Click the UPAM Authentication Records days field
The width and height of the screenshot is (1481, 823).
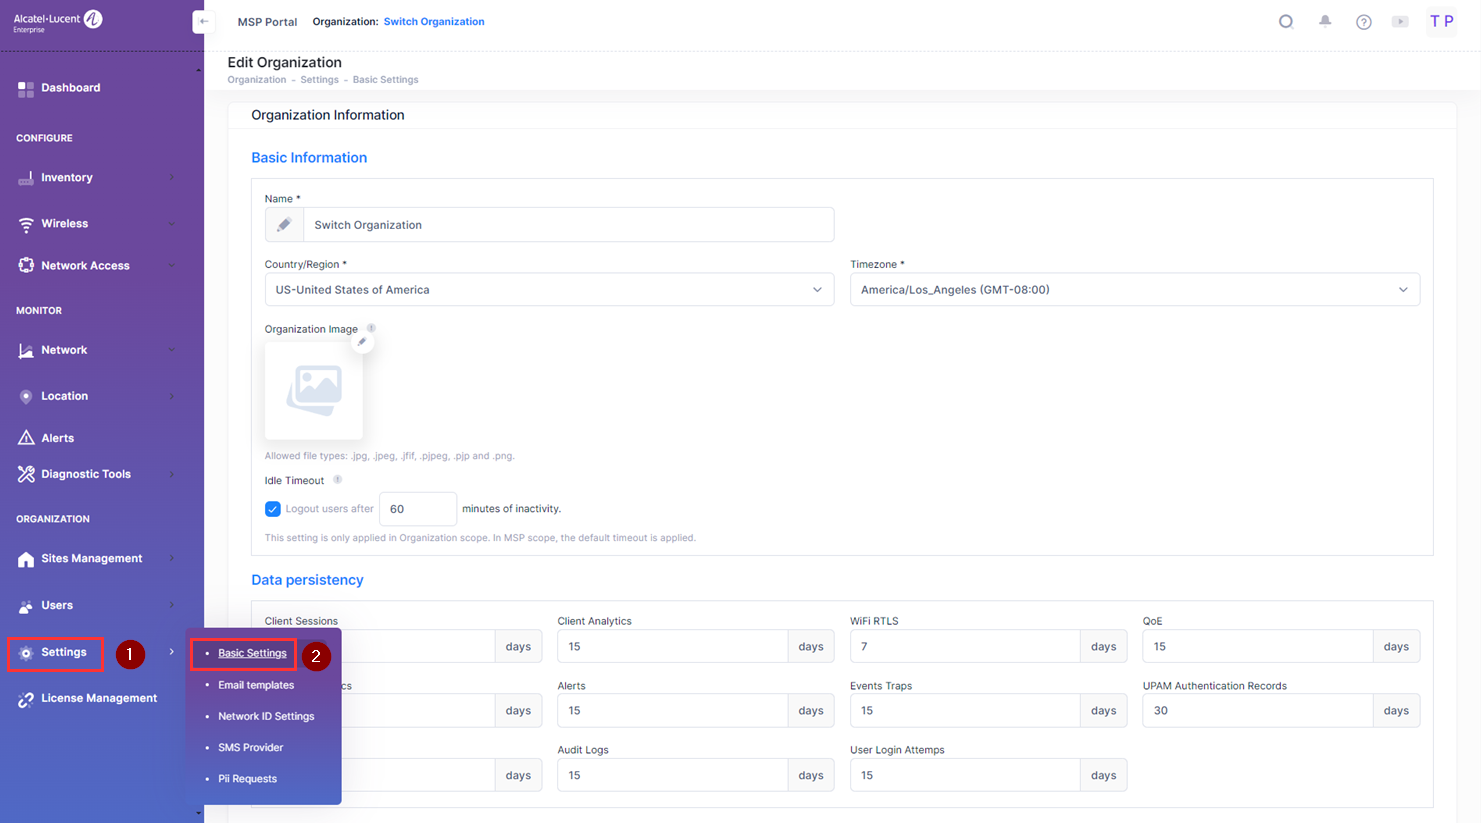1258,711
